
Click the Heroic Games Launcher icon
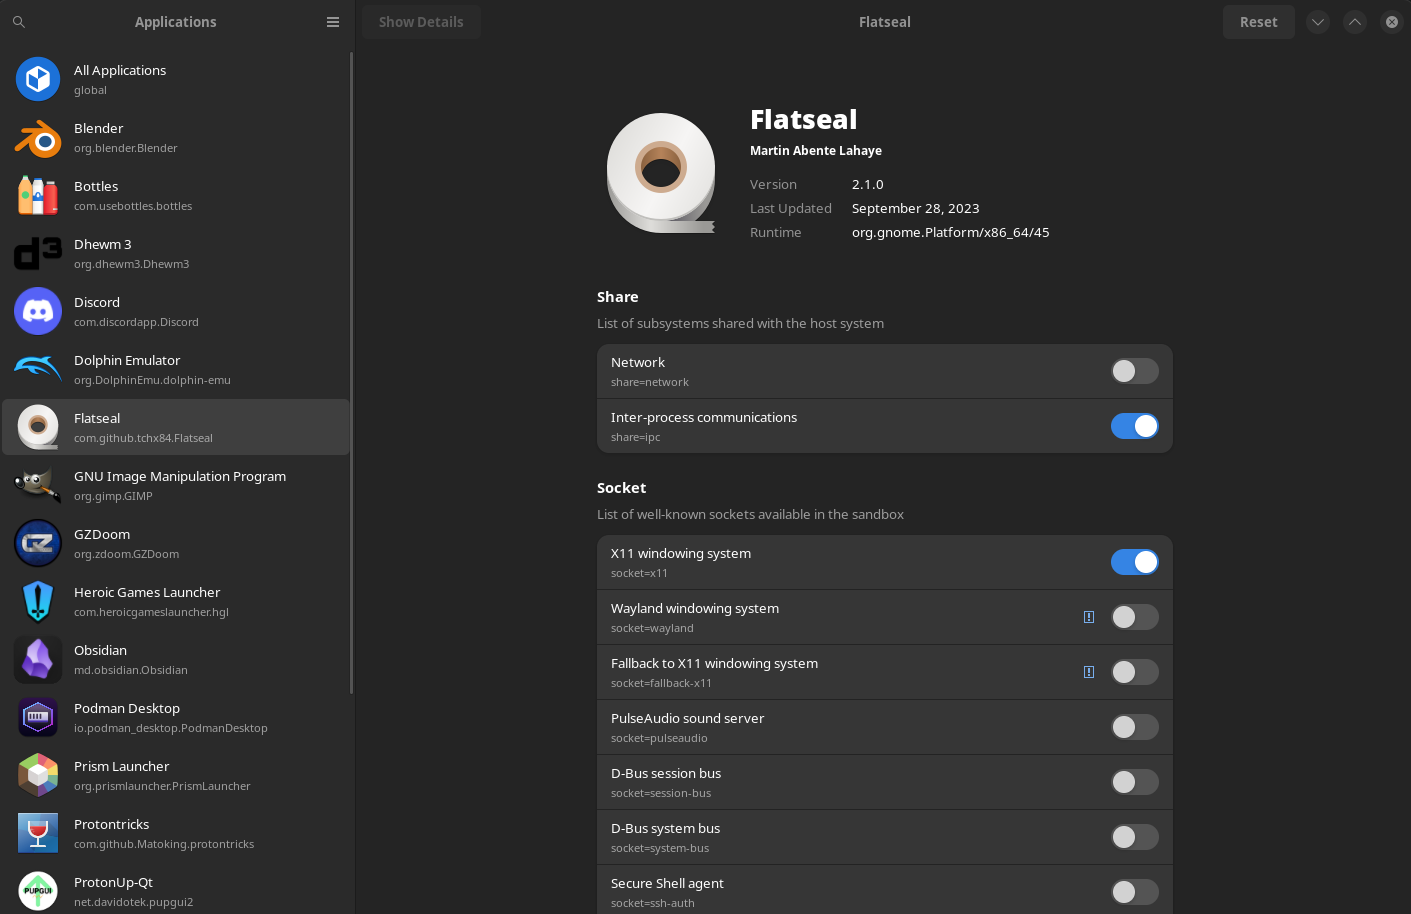tap(38, 601)
